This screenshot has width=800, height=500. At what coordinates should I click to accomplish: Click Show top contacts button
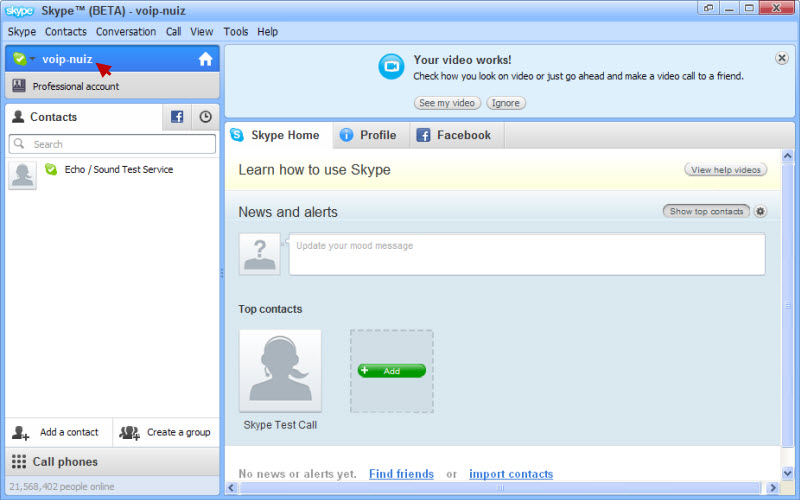tap(706, 211)
